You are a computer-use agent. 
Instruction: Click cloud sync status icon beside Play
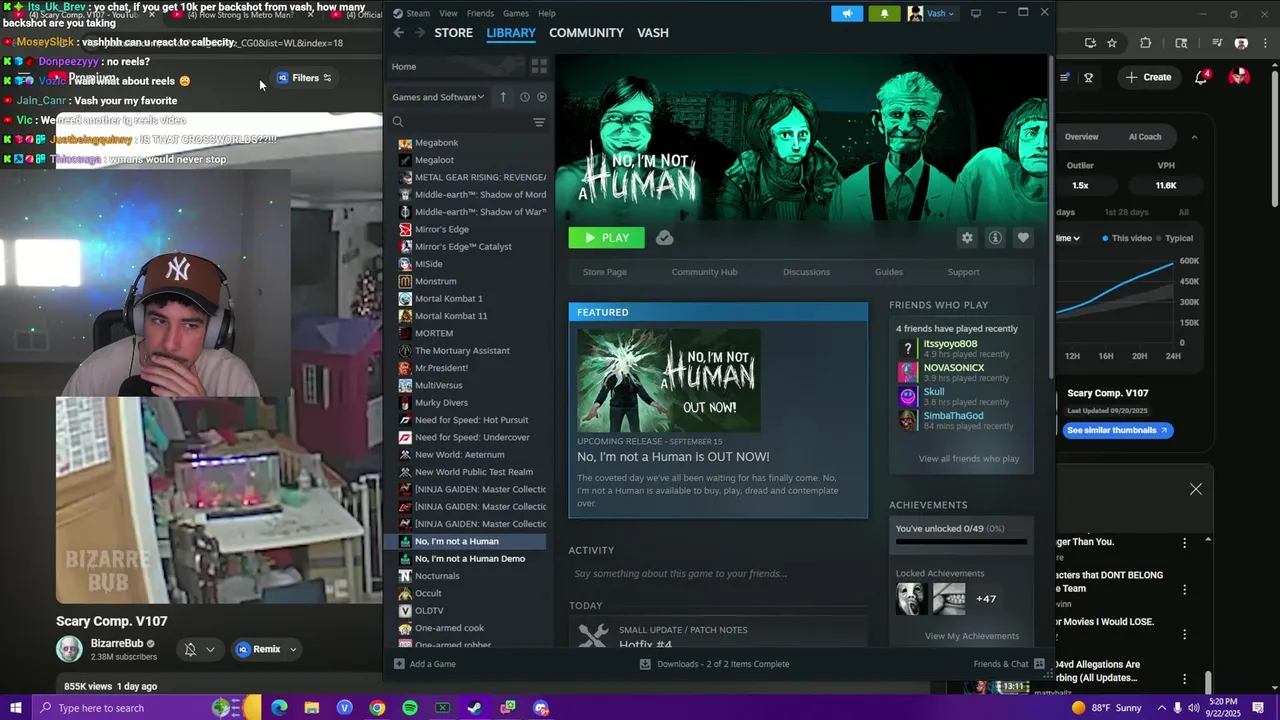(664, 238)
